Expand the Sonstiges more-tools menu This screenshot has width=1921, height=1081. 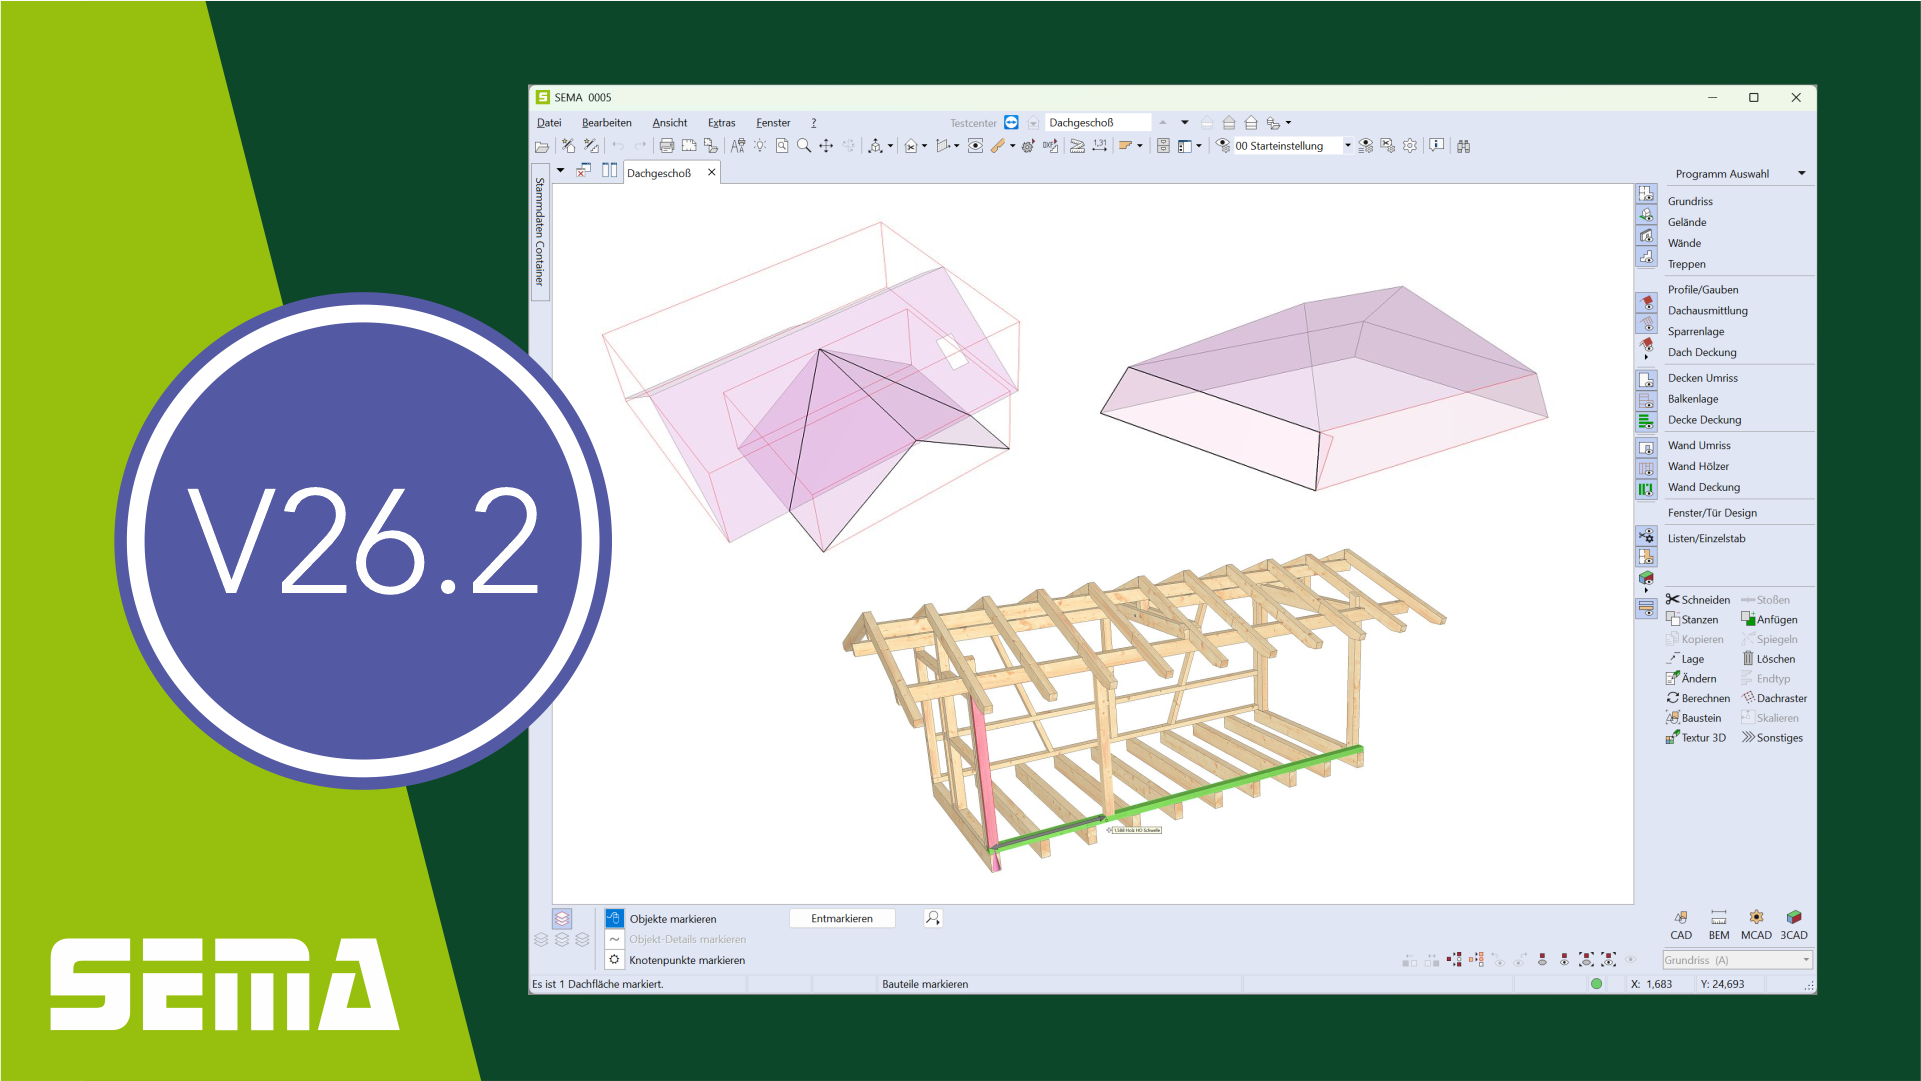click(1772, 738)
